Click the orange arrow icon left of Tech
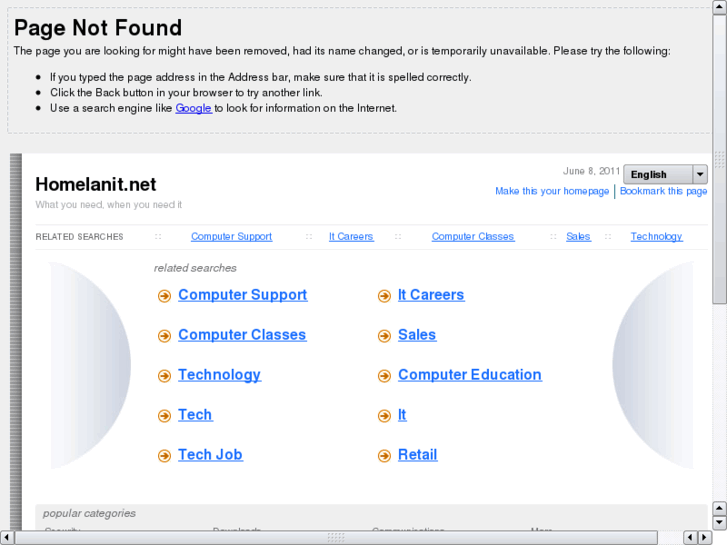The image size is (727, 545). (164, 416)
